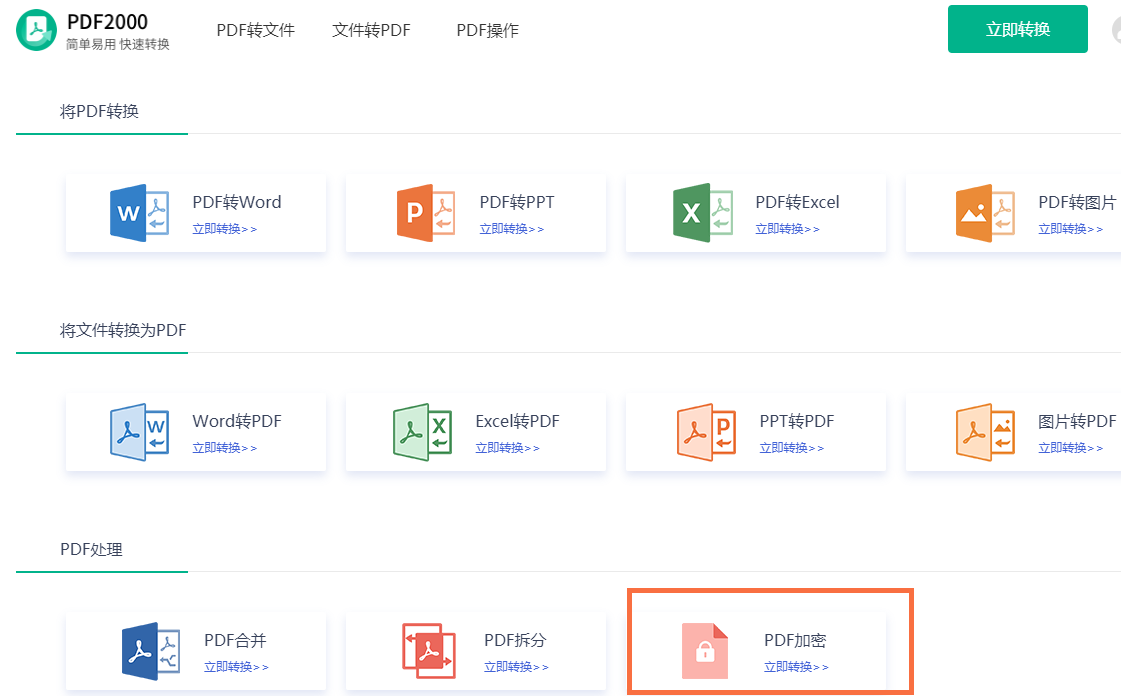Viewport: 1121px width, 696px height.
Task: Click the PDF转图片 icon
Action: 985,213
